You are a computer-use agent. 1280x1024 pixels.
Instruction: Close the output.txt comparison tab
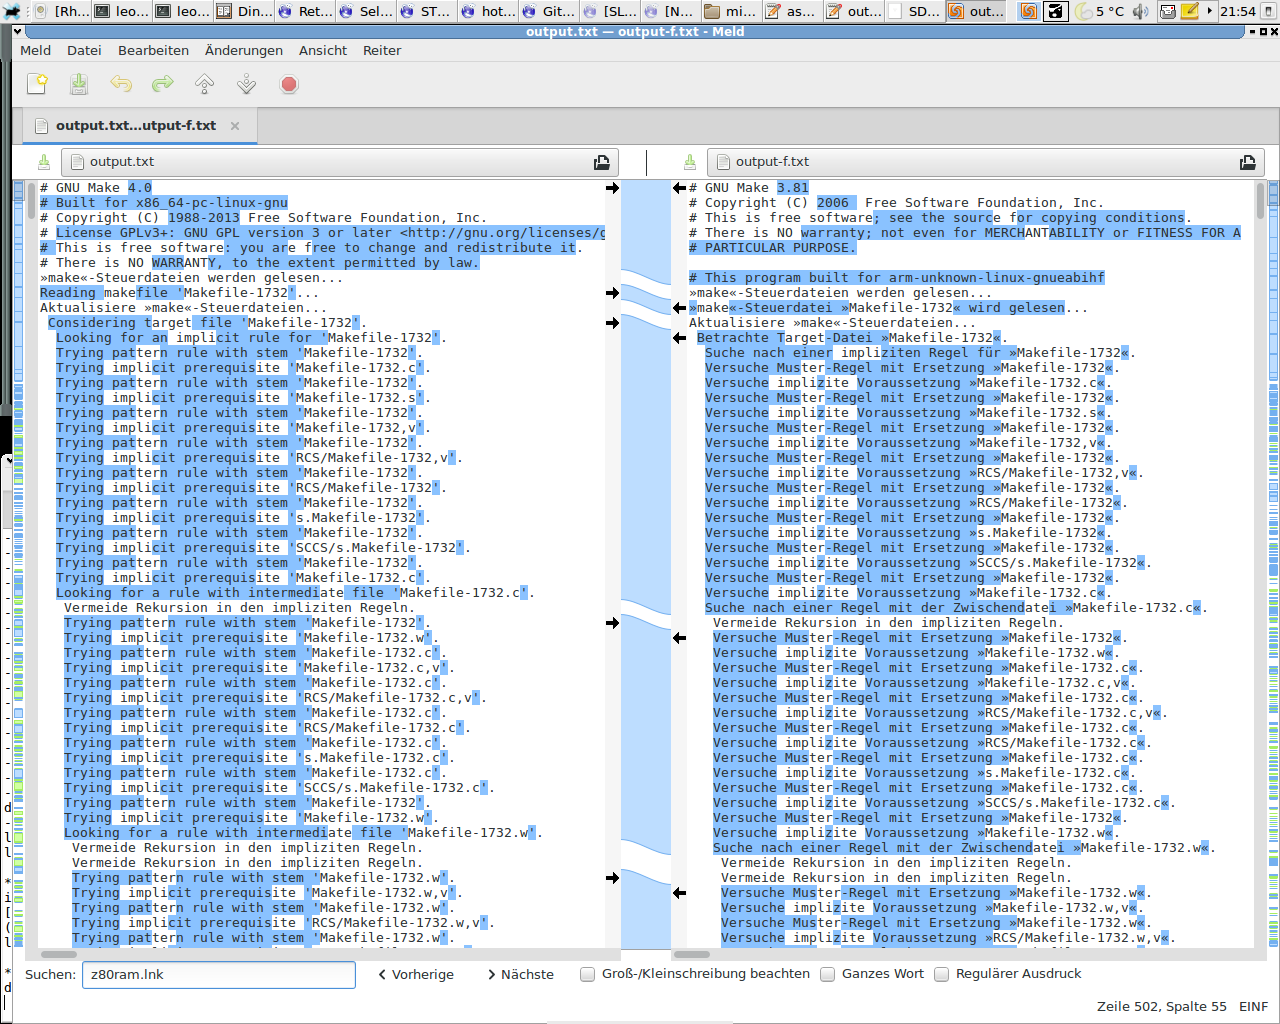235,126
